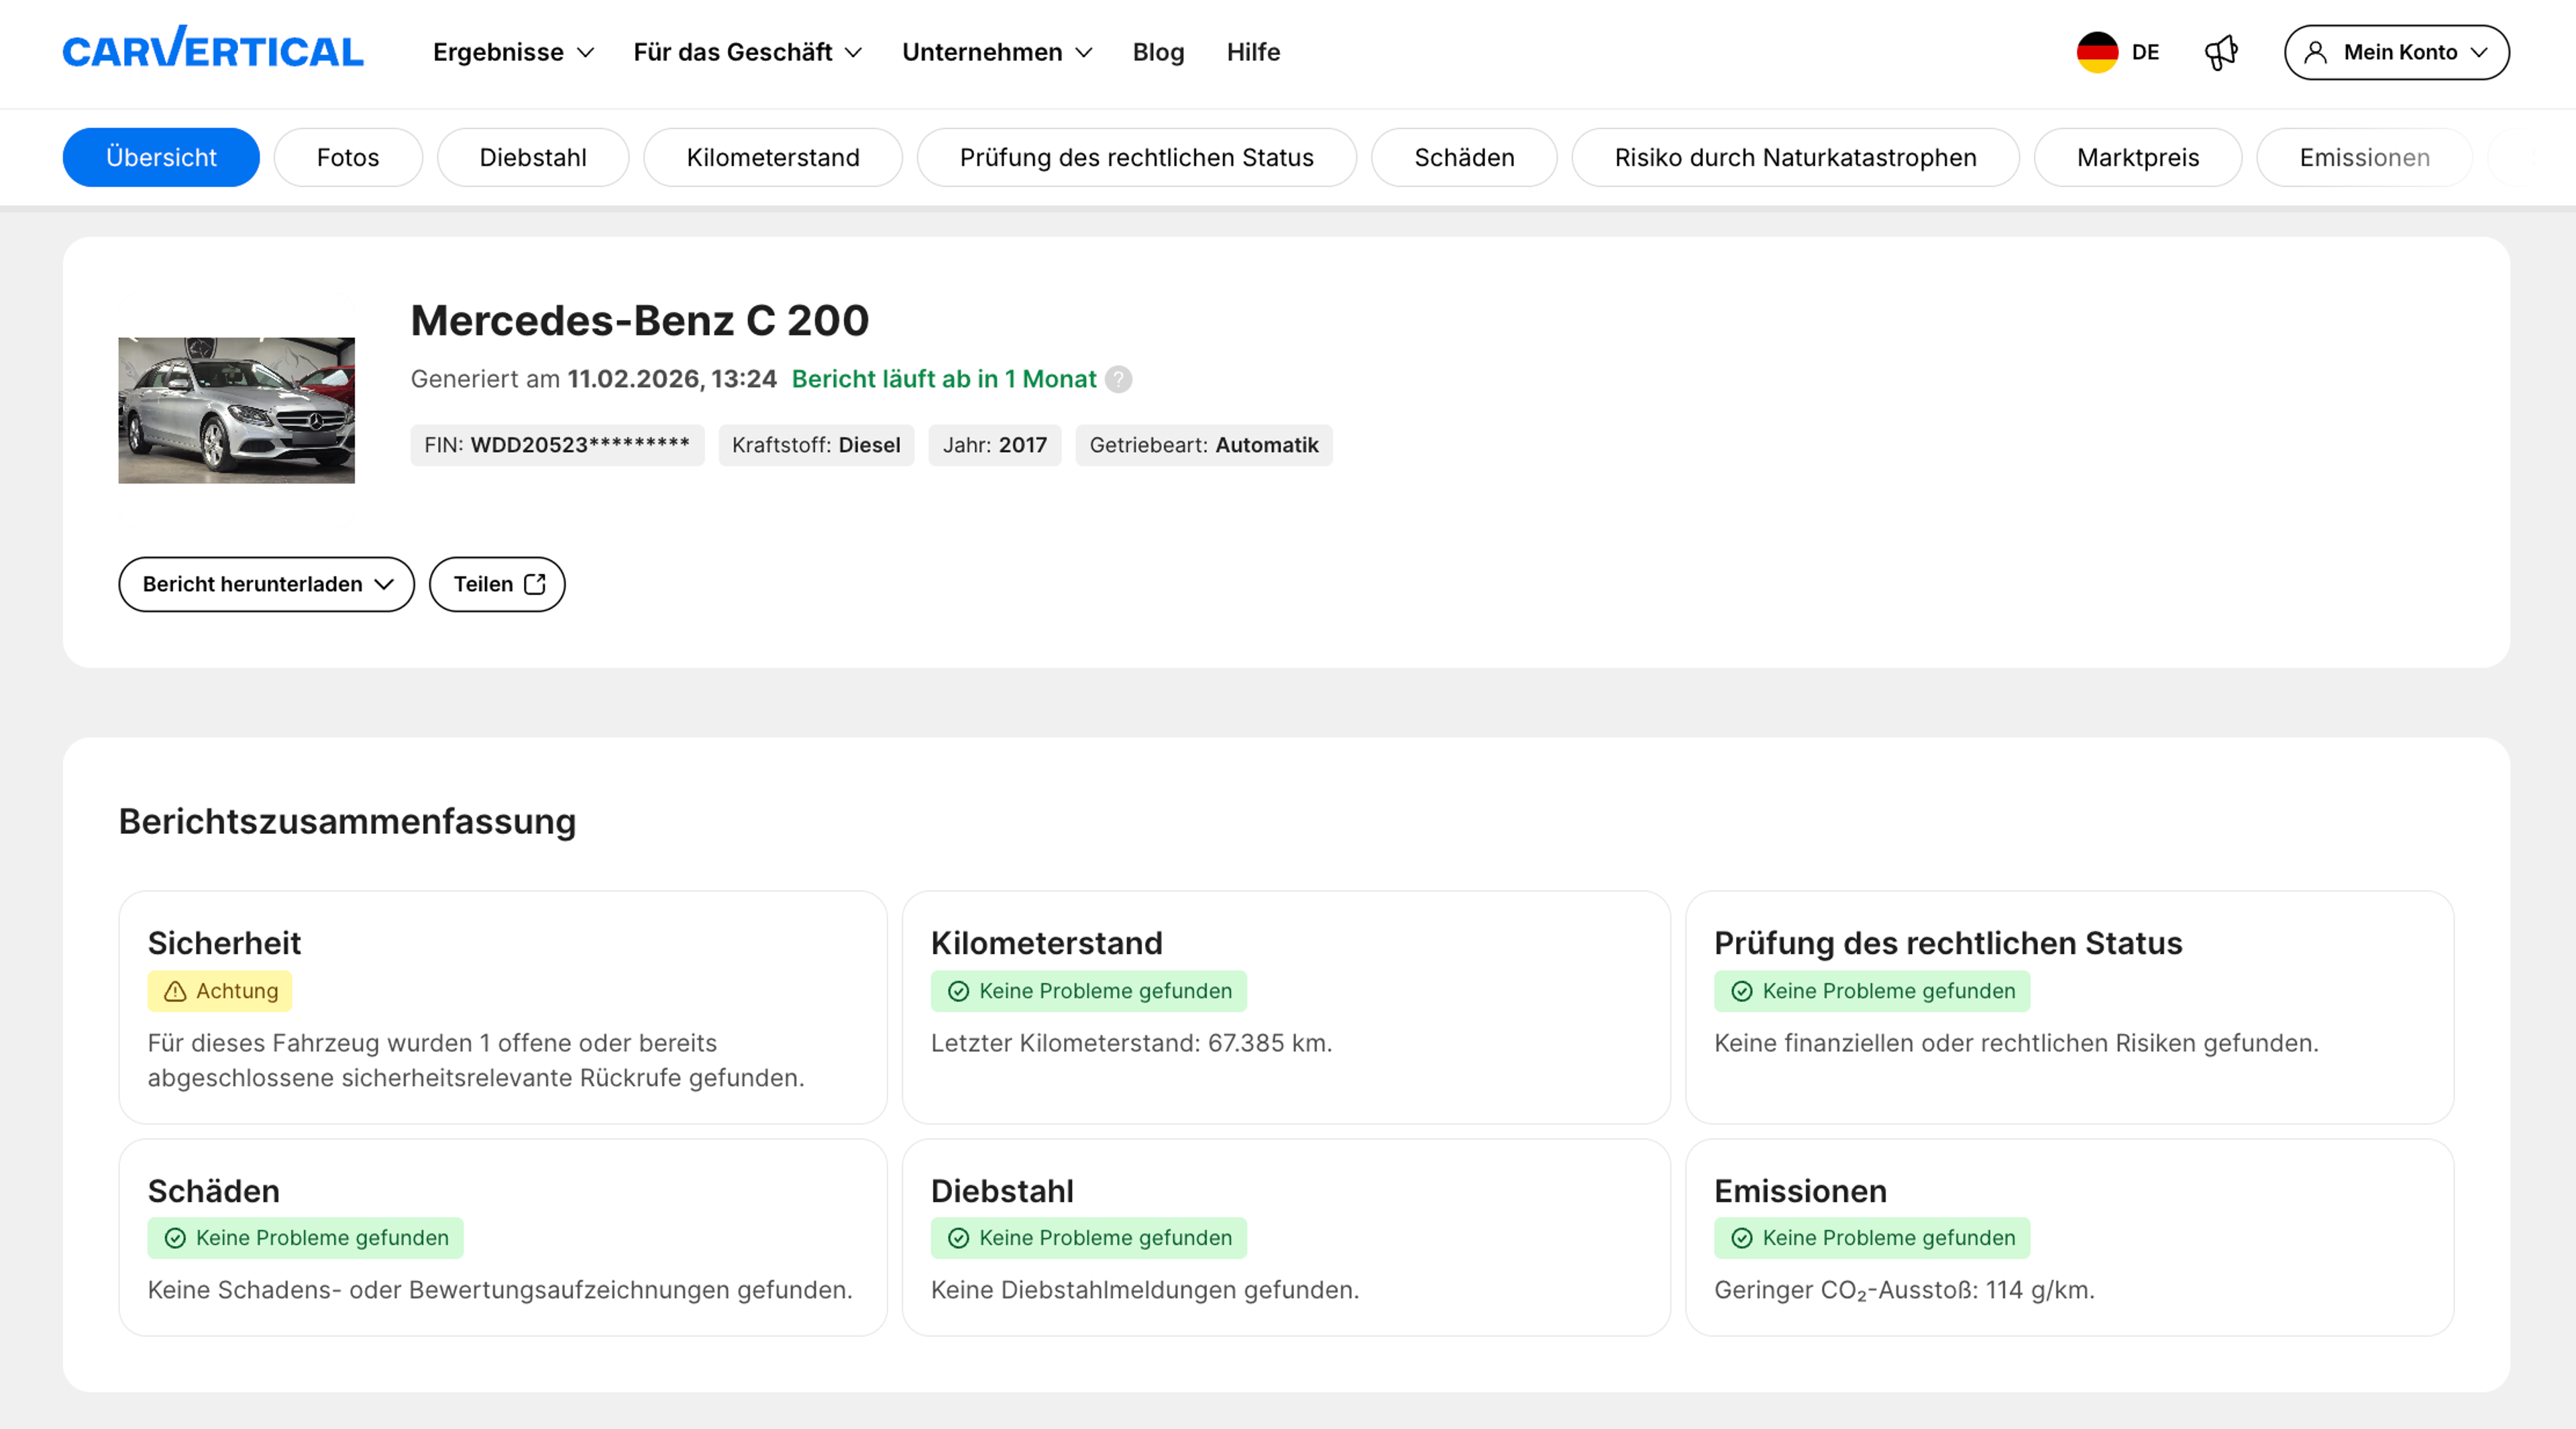2576x1429 pixels.
Task: Click the Mercedes-Benz car thumbnail photo
Action: pyautogui.click(x=236, y=410)
